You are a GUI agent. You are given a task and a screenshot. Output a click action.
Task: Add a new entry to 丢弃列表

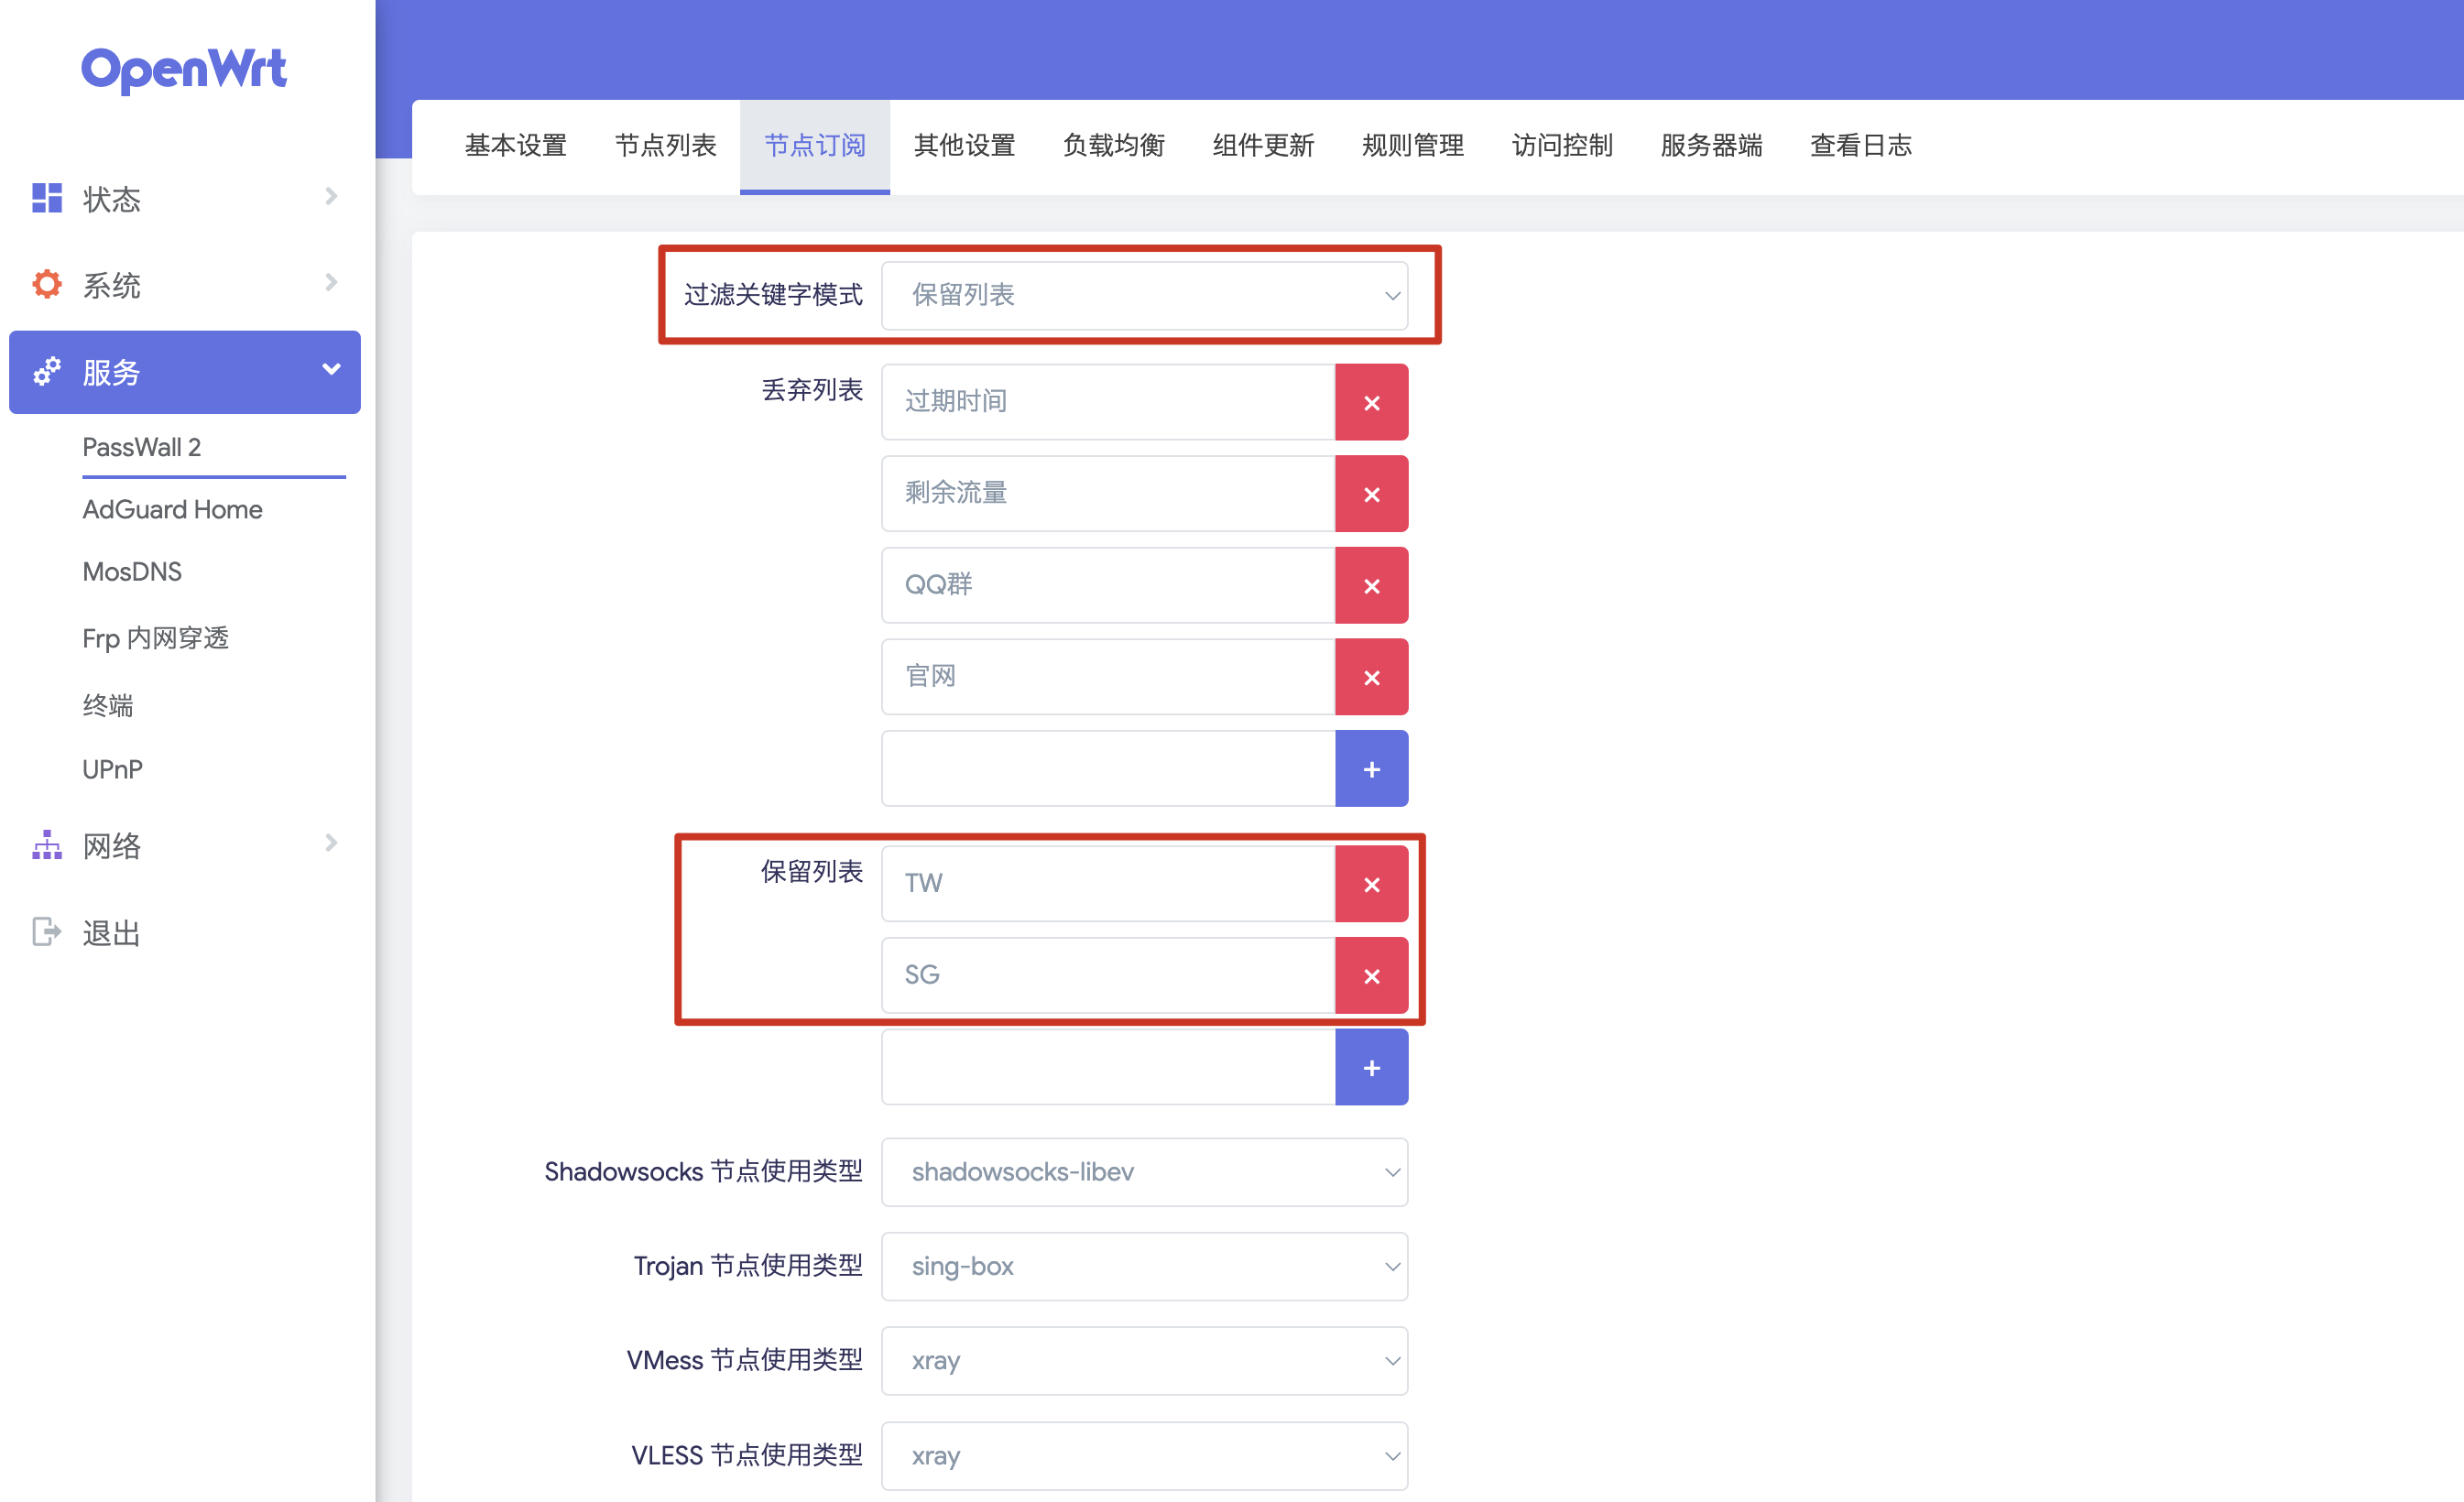[x=1371, y=768]
